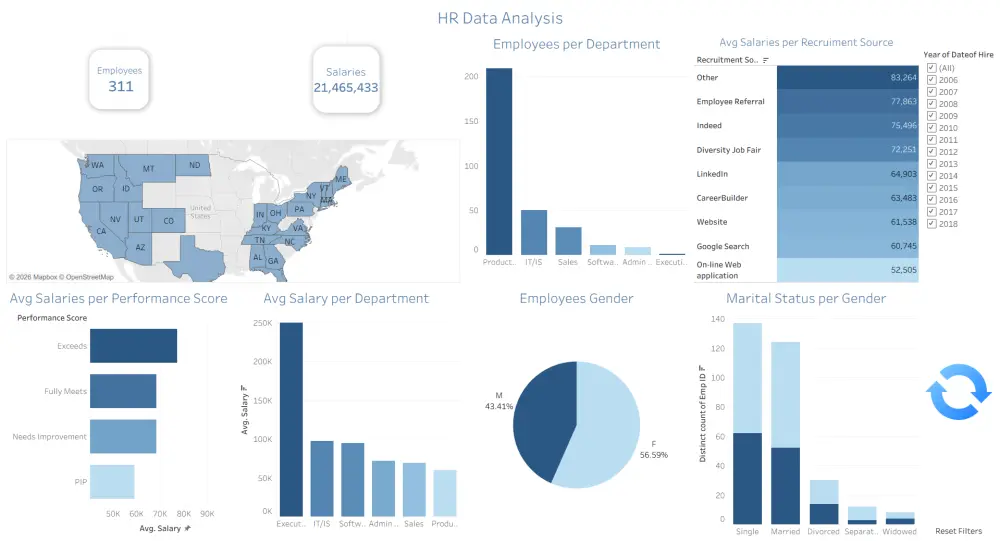1000x541 pixels.
Task: Select the Salaries 21,465,433 KPI card
Action: 346,80
